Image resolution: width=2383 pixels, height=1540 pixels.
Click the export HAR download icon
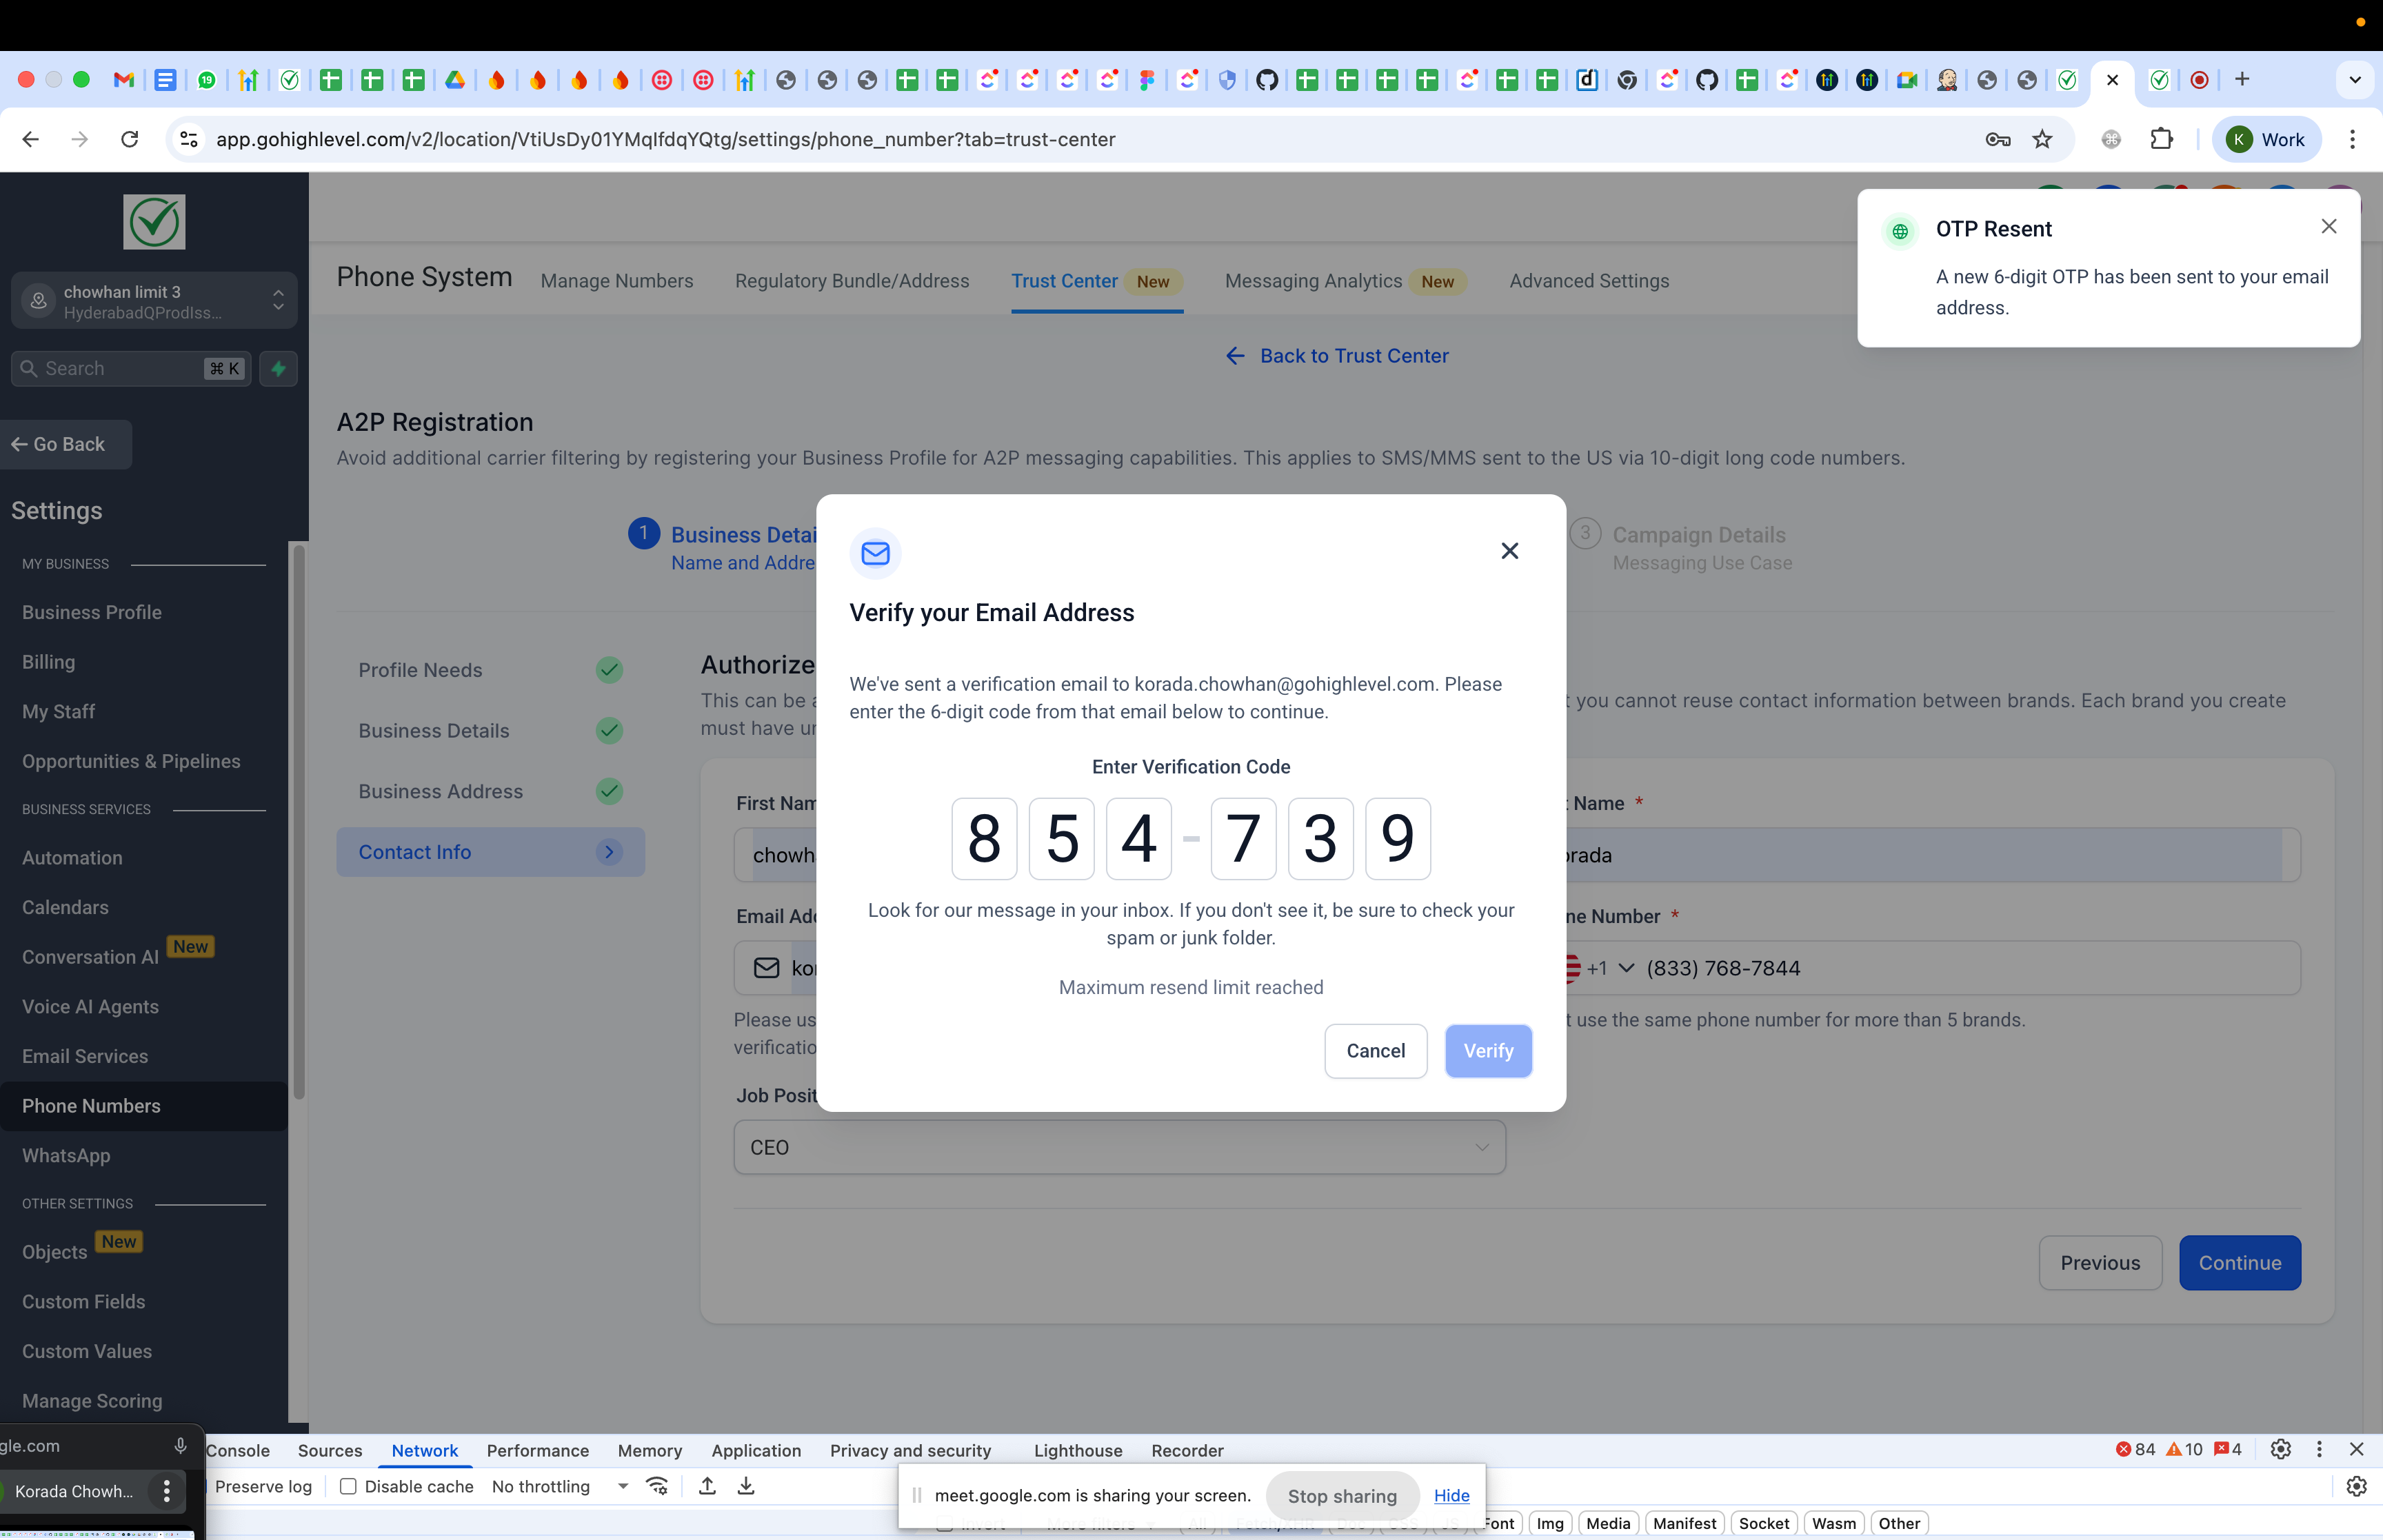[x=746, y=1486]
